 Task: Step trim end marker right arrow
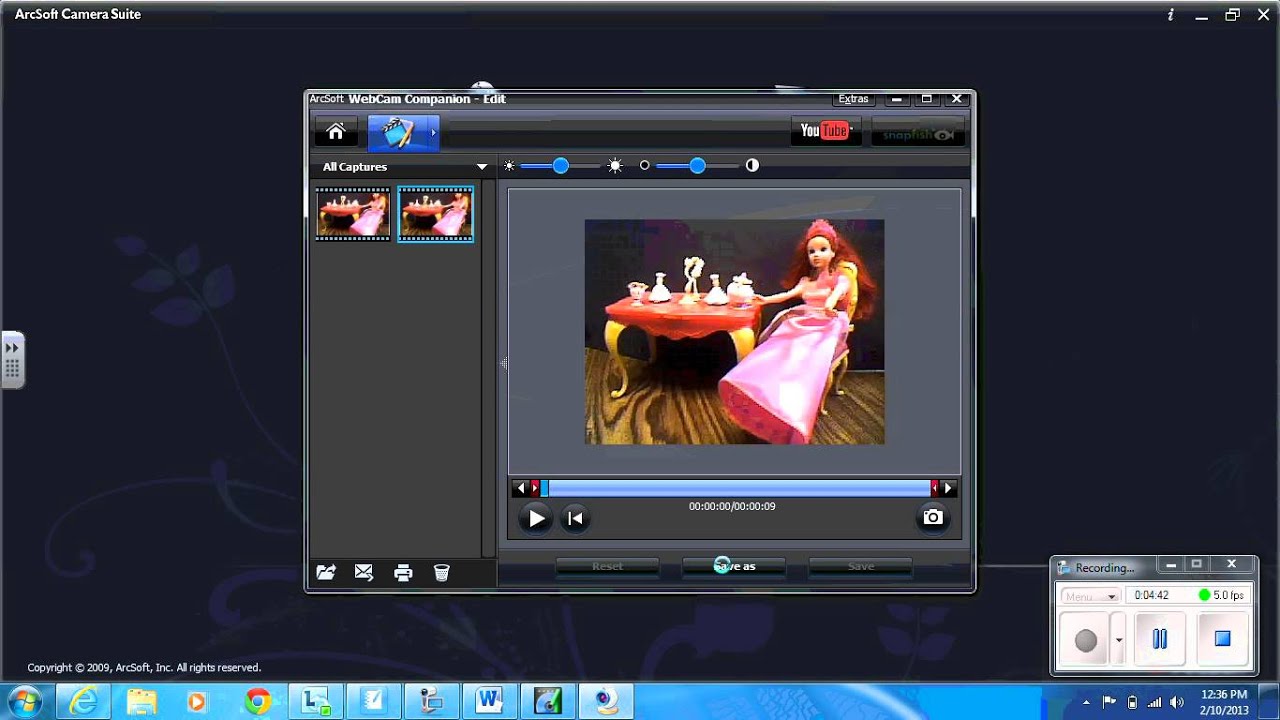pyautogui.click(x=948, y=488)
